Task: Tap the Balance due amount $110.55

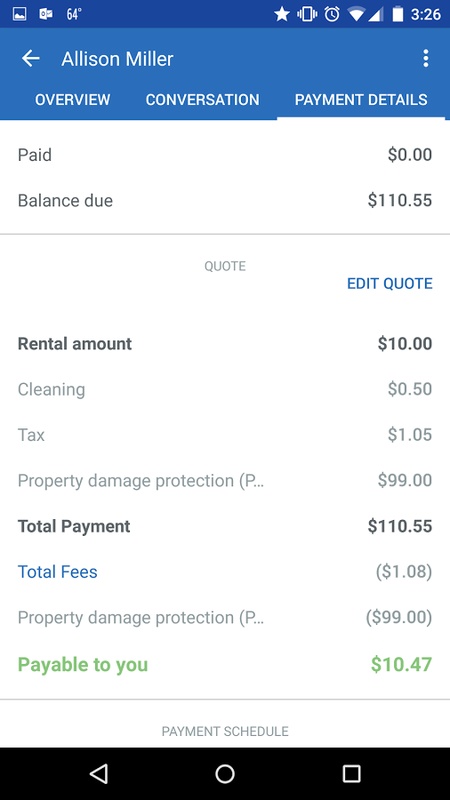Action: point(400,201)
